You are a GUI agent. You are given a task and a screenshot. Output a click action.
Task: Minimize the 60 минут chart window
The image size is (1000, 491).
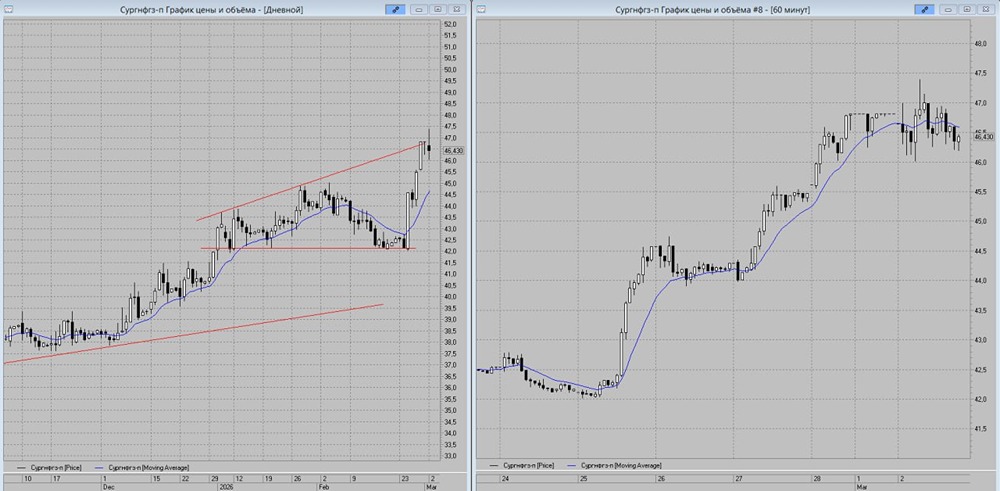[949, 9]
